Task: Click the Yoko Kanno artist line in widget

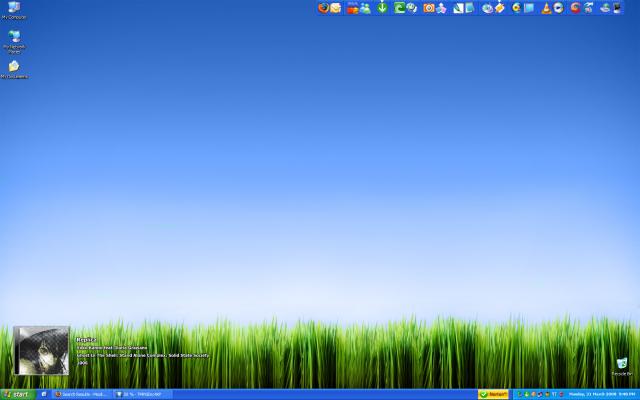Action: [x=112, y=348]
